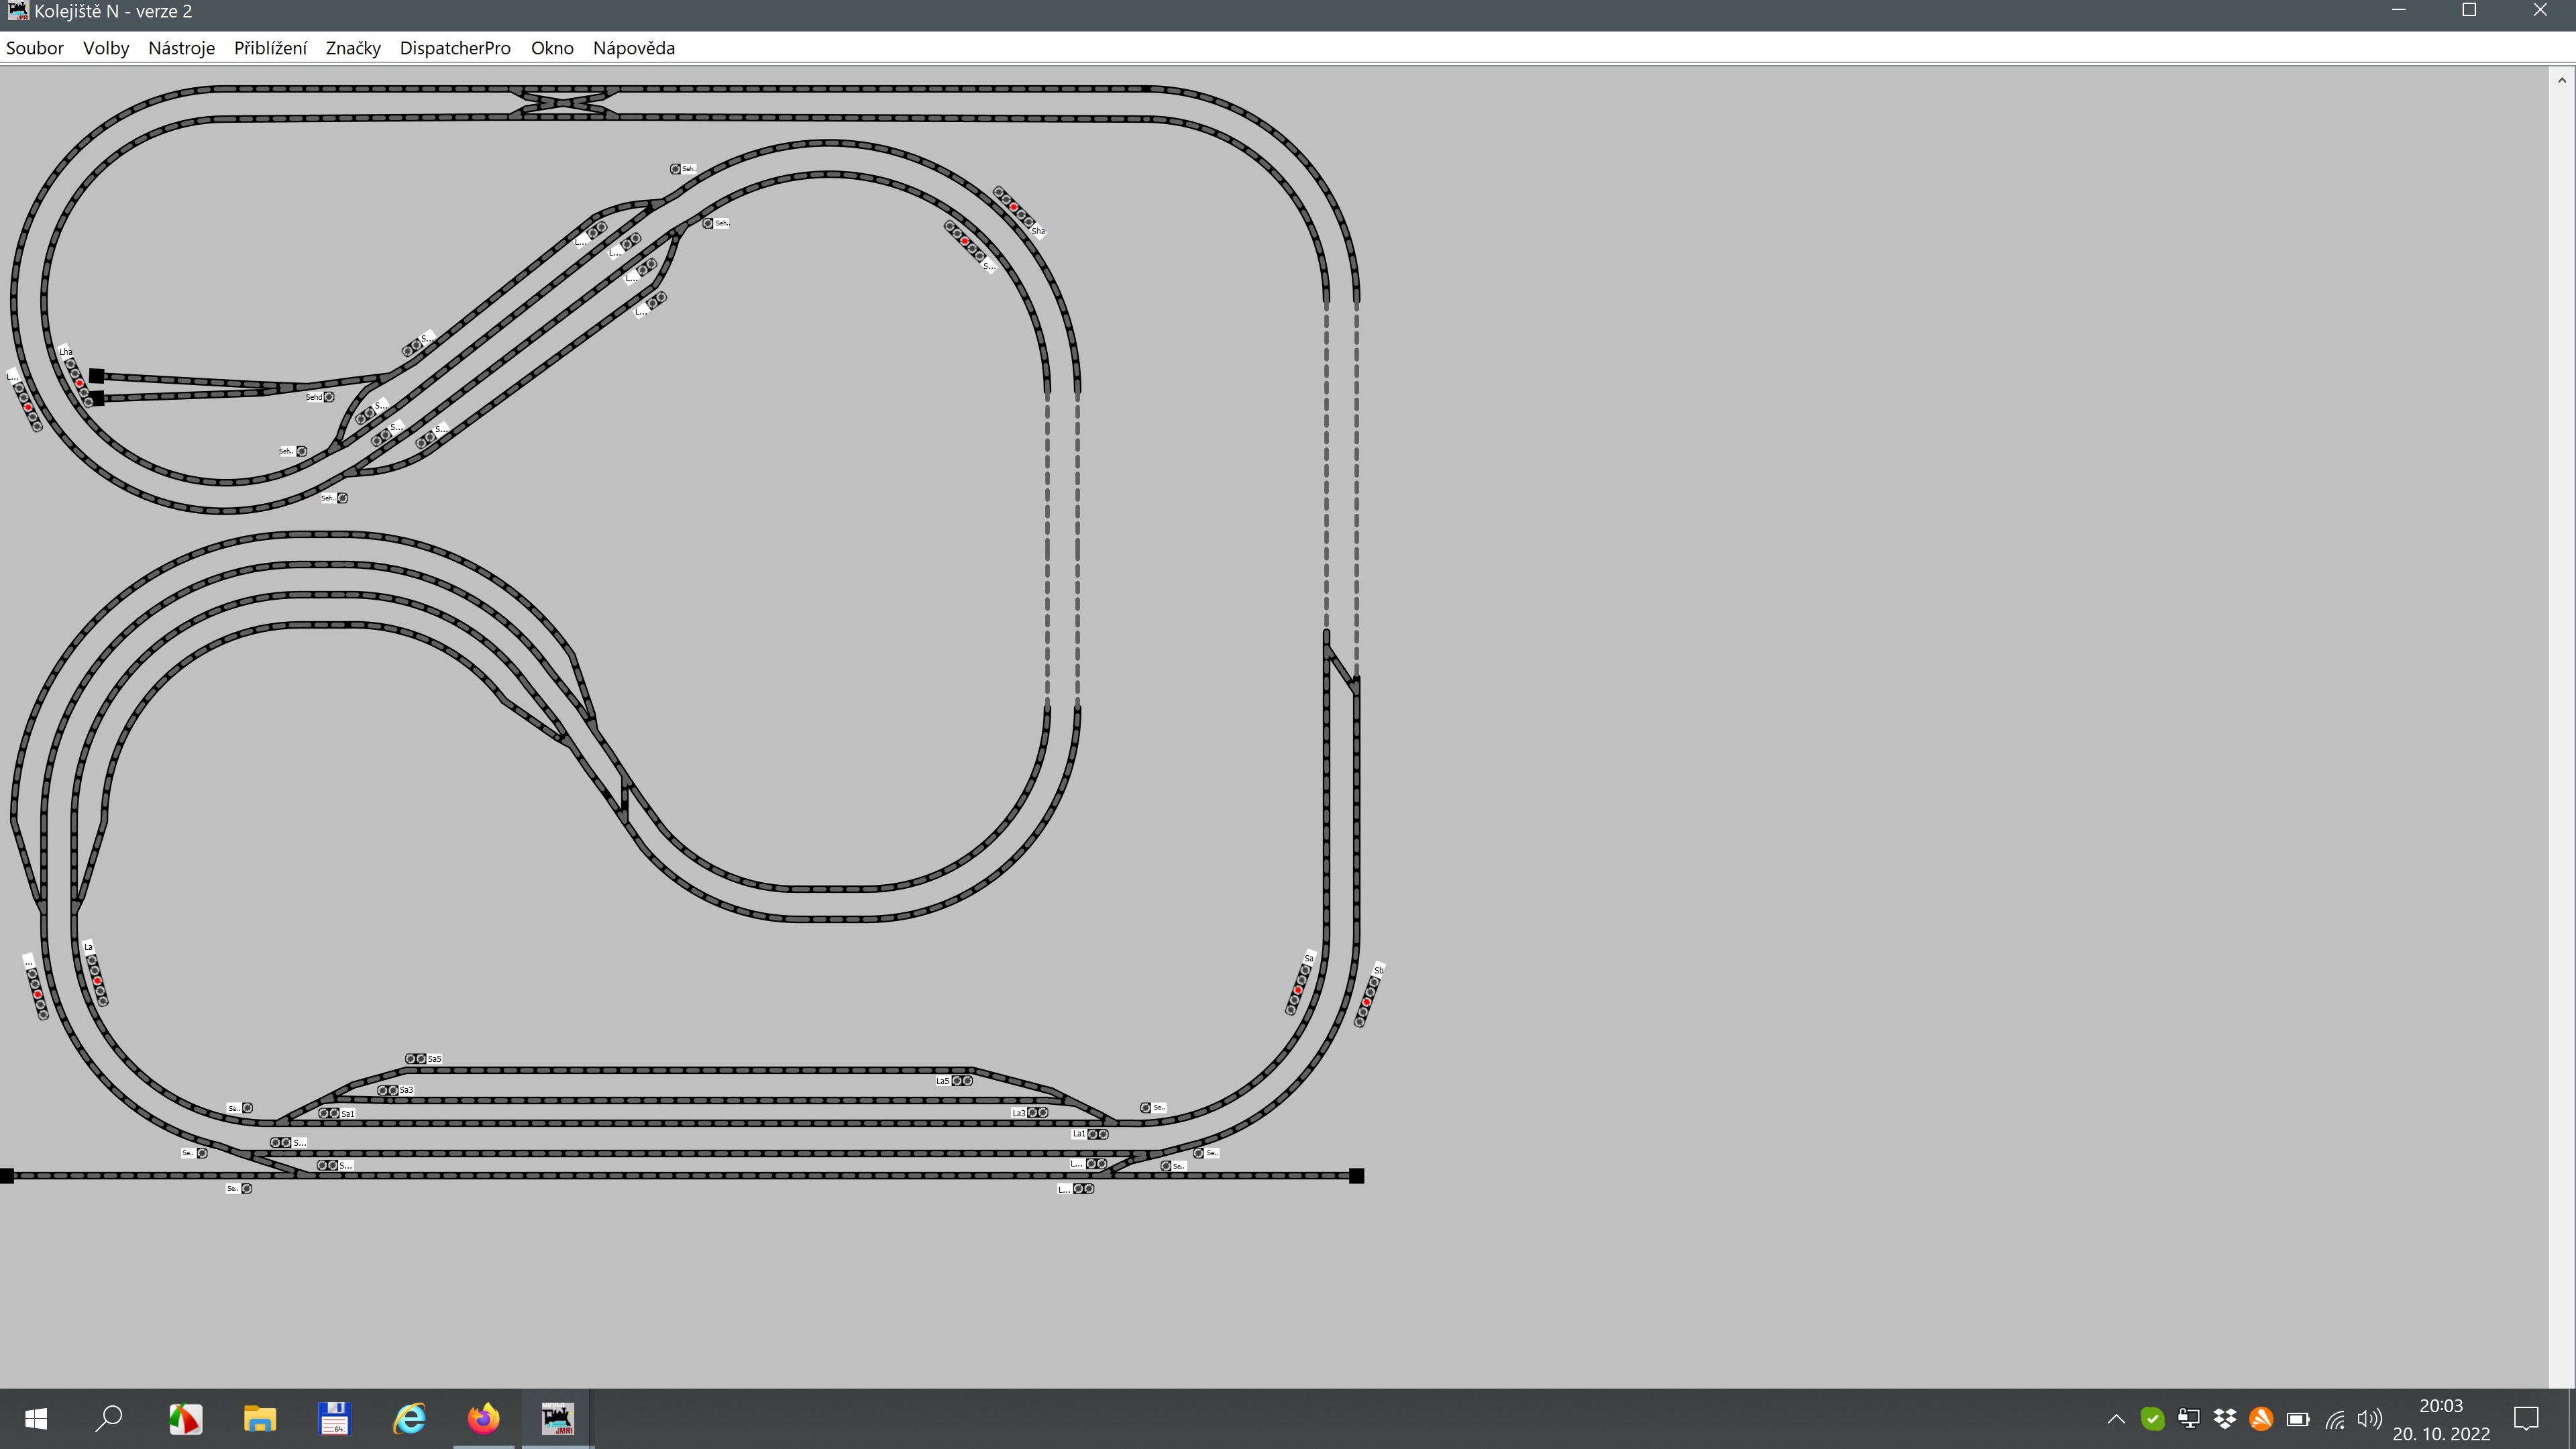The height and width of the screenshot is (1449, 2576).
Task: Click the La3 signal head icon
Action: [x=1038, y=1112]
